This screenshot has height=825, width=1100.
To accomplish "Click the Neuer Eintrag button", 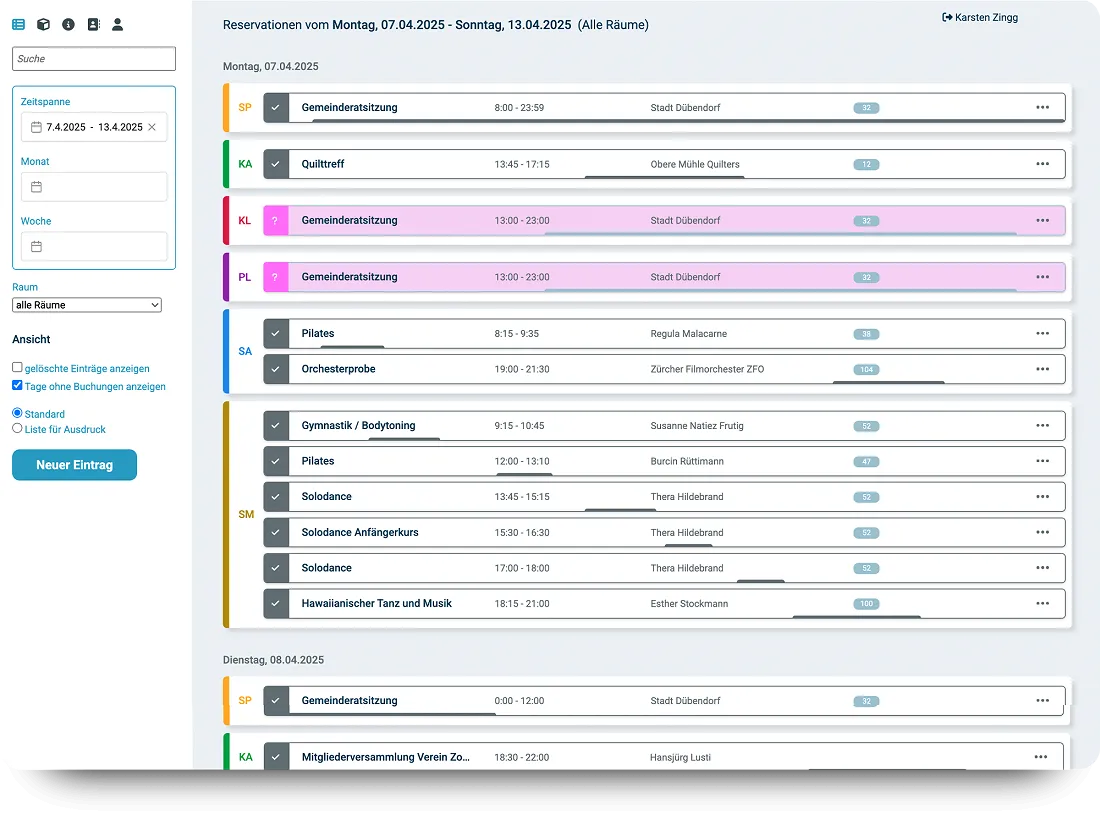I will click(x=74, y=465).
